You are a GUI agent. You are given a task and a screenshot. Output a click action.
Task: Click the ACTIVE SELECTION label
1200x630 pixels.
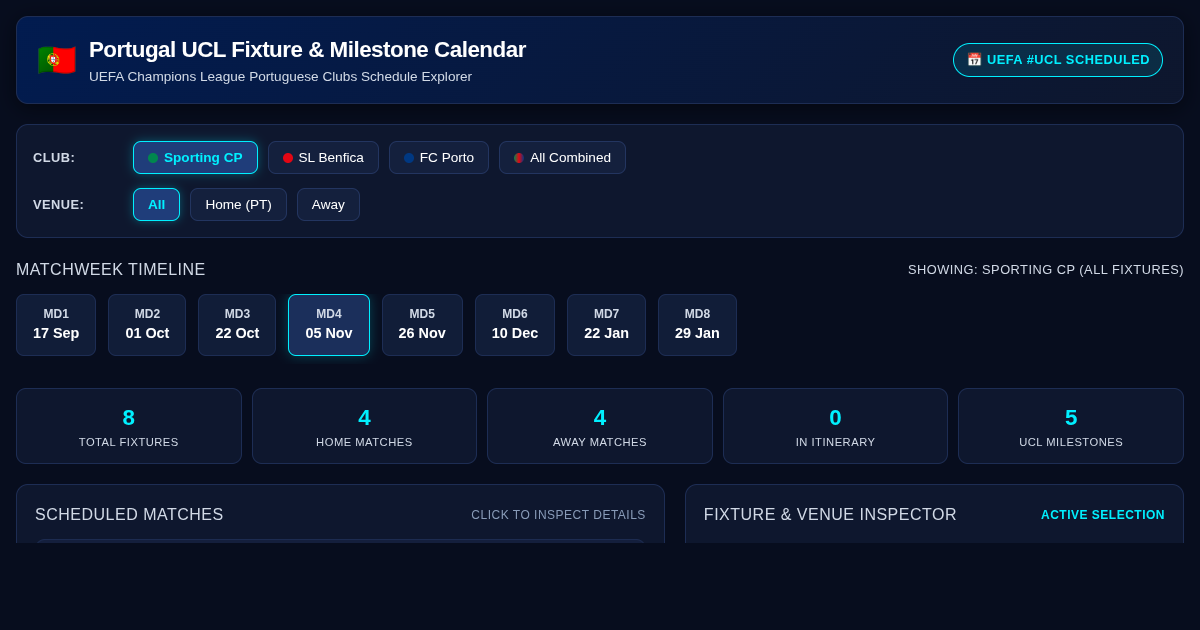(1103, 515)
